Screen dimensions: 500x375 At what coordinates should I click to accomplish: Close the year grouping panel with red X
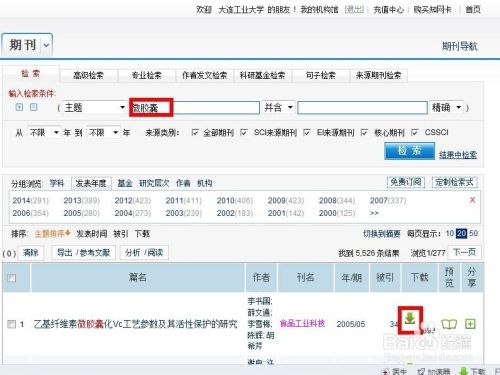[472, 200]
